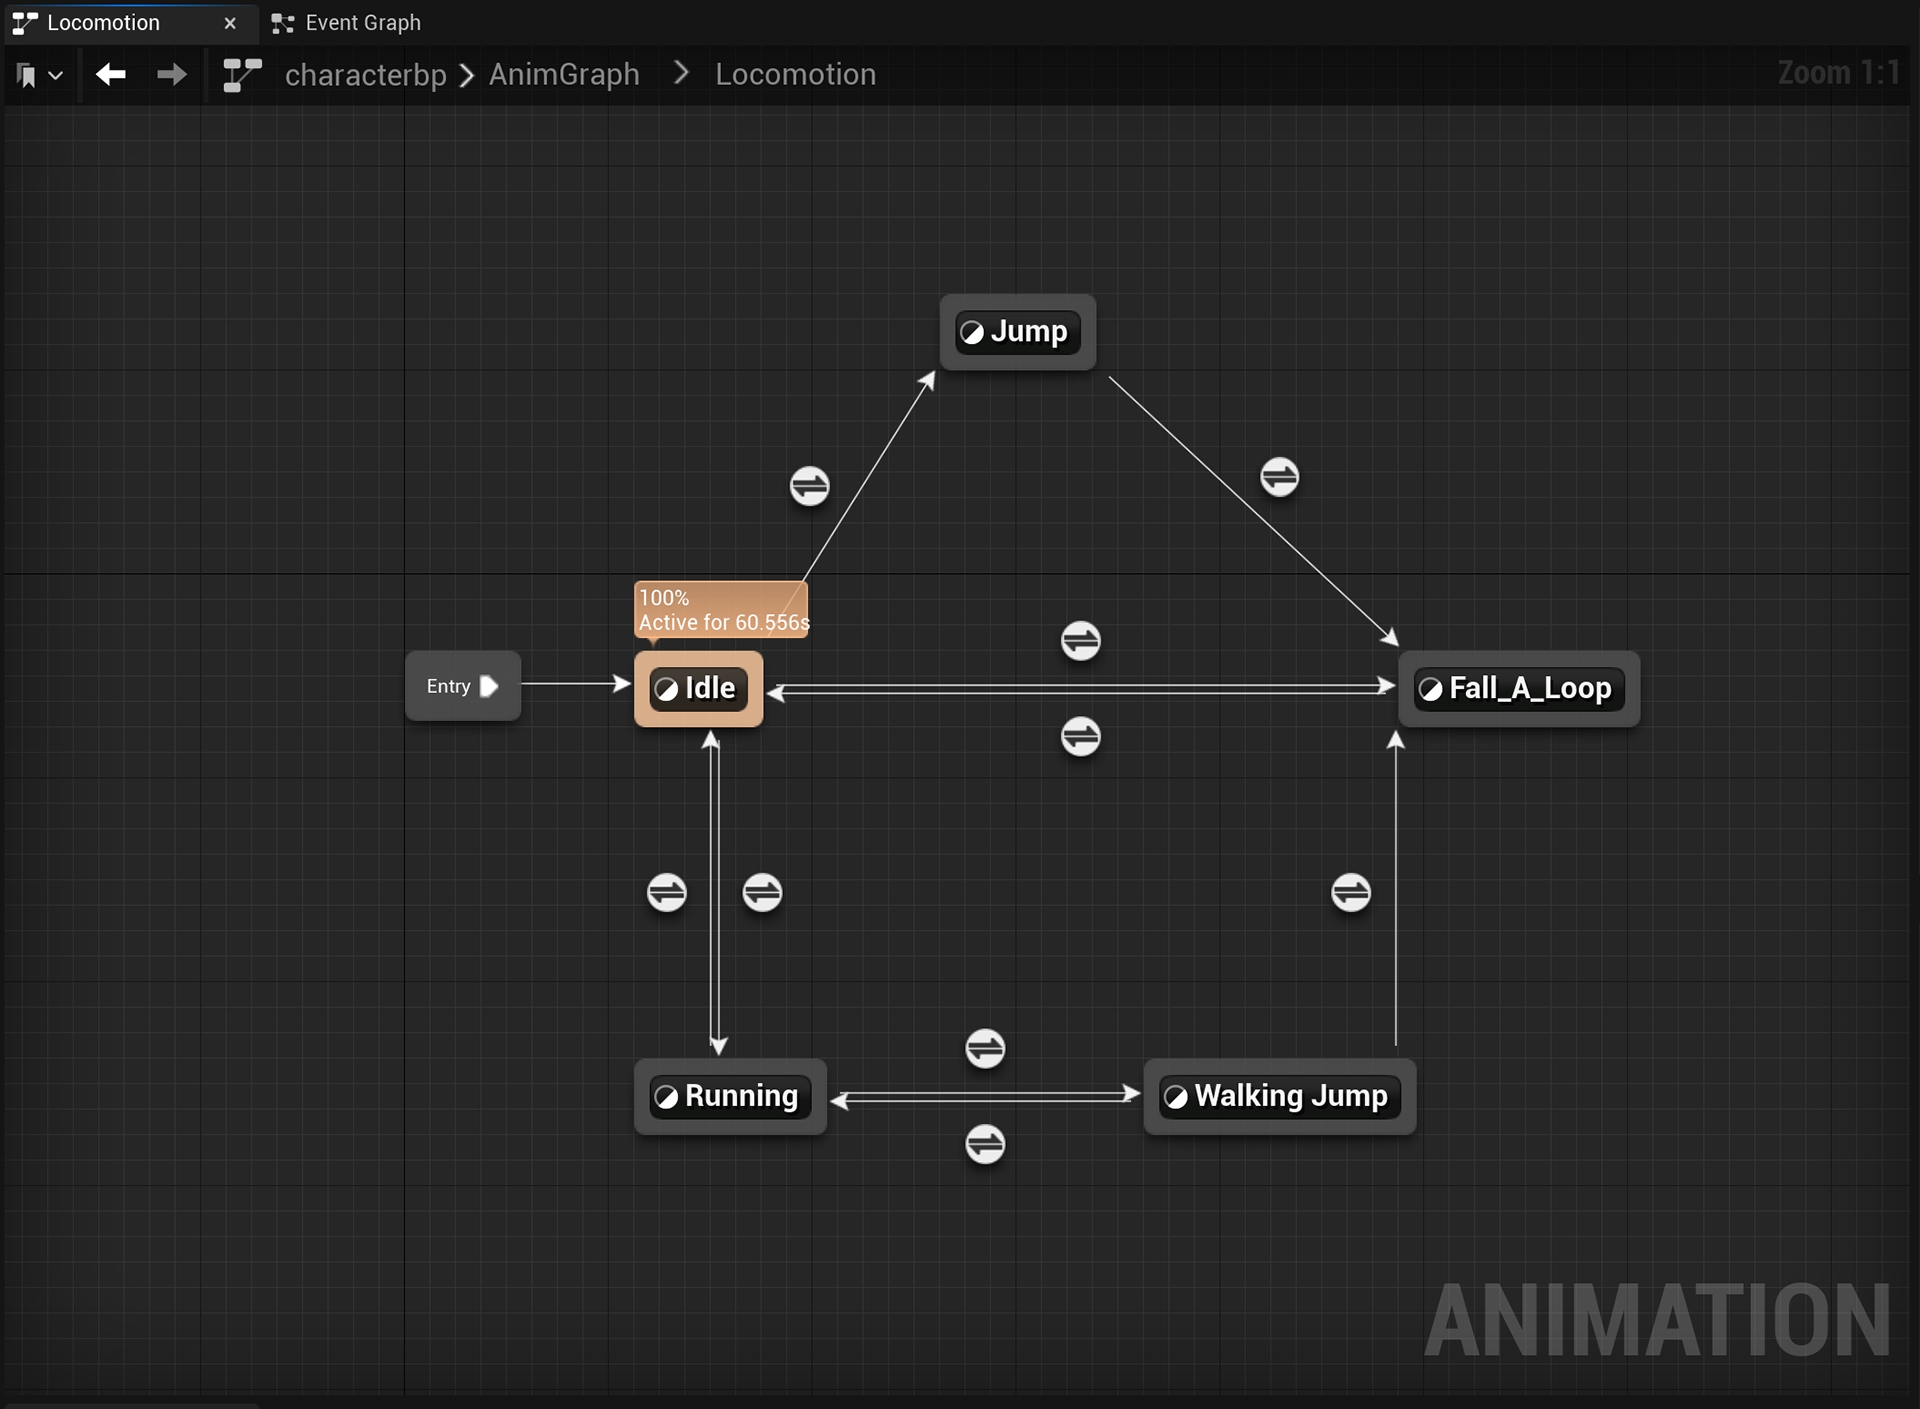Go to AnimGraph in breadcrumb
The image size is (1920, 1409).
(x=564, y=74)
